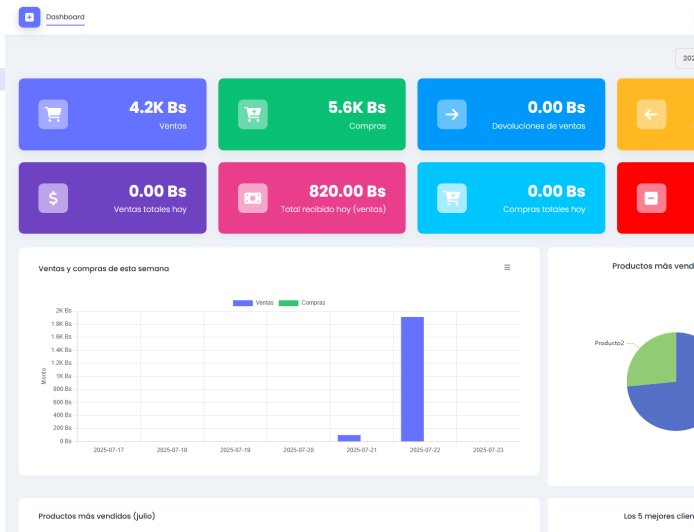Click the green Producto2 pie slice
Image resolution: width=694 pixels, height=532 pixels.
(657, 361)
